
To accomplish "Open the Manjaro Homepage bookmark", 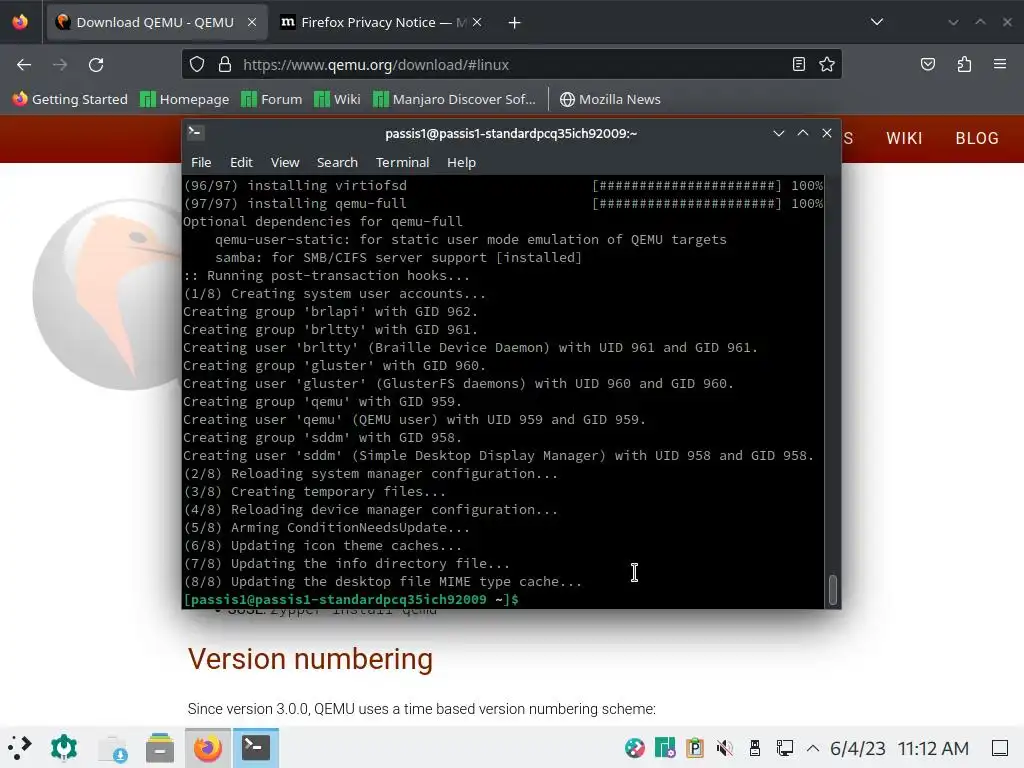I will click(x=185, y=99).
